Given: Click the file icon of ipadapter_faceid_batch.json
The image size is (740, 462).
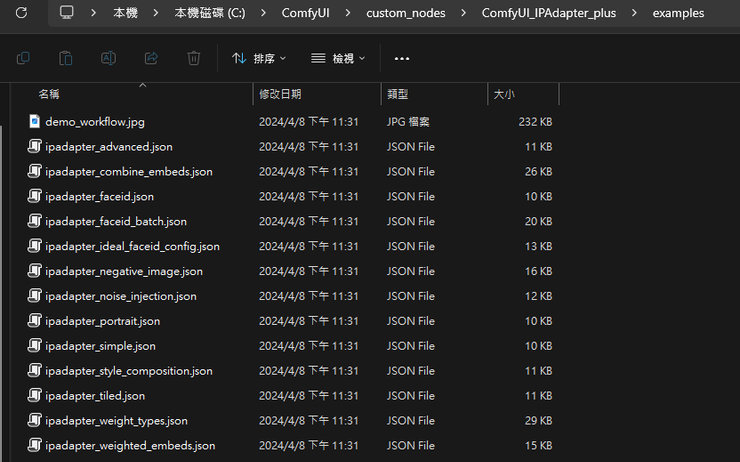Looking at the screenshot, I should click(34, 221).
